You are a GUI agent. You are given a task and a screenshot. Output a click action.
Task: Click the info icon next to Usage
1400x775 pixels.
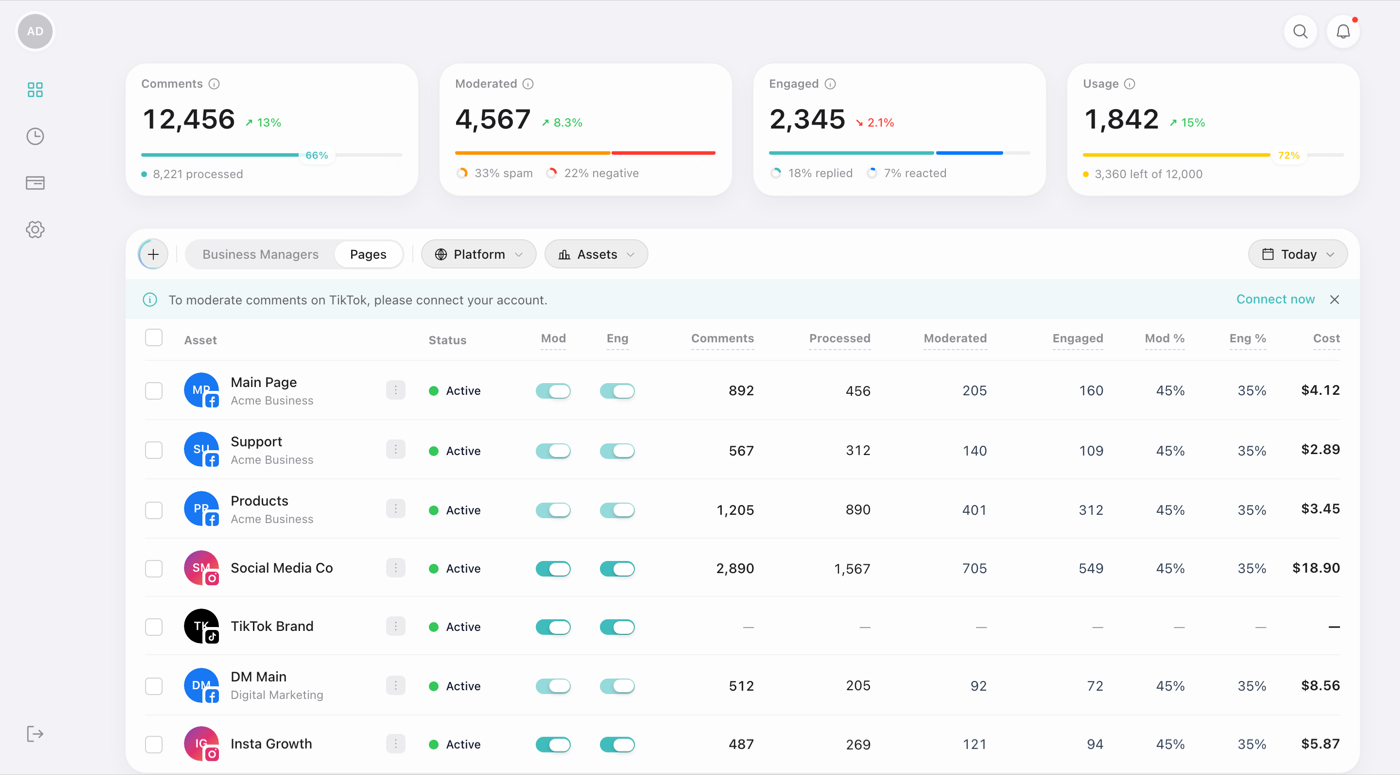tap(1129, 84)
